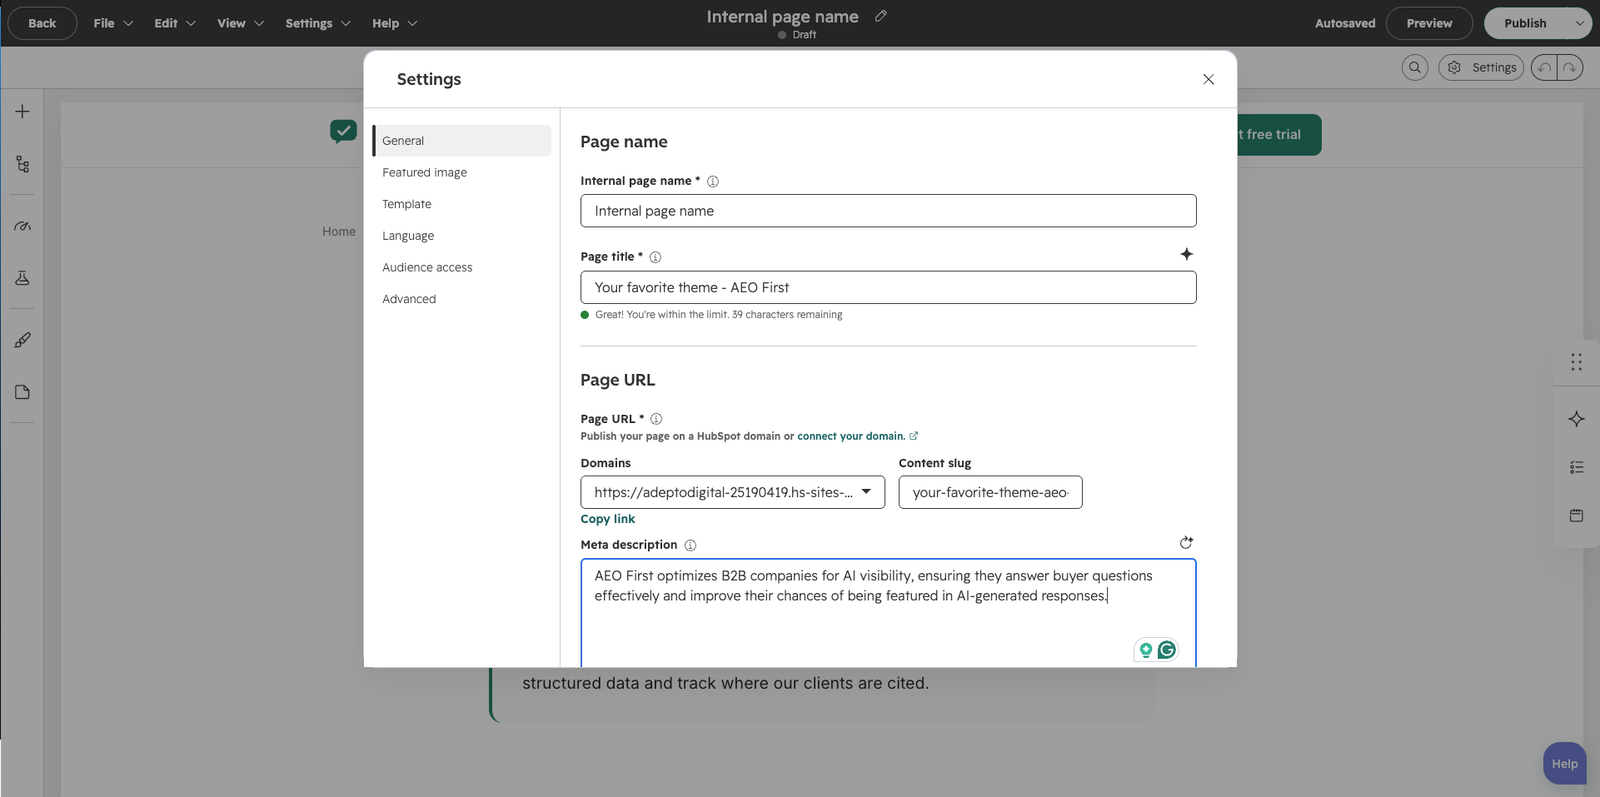This screenshot has width=1600, height=797.
Task: Click the Content slug input field
Action: (990, 492)
